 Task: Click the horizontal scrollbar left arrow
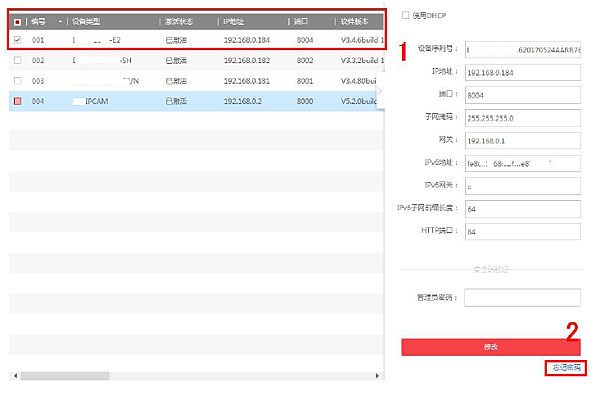click(15, 376)
